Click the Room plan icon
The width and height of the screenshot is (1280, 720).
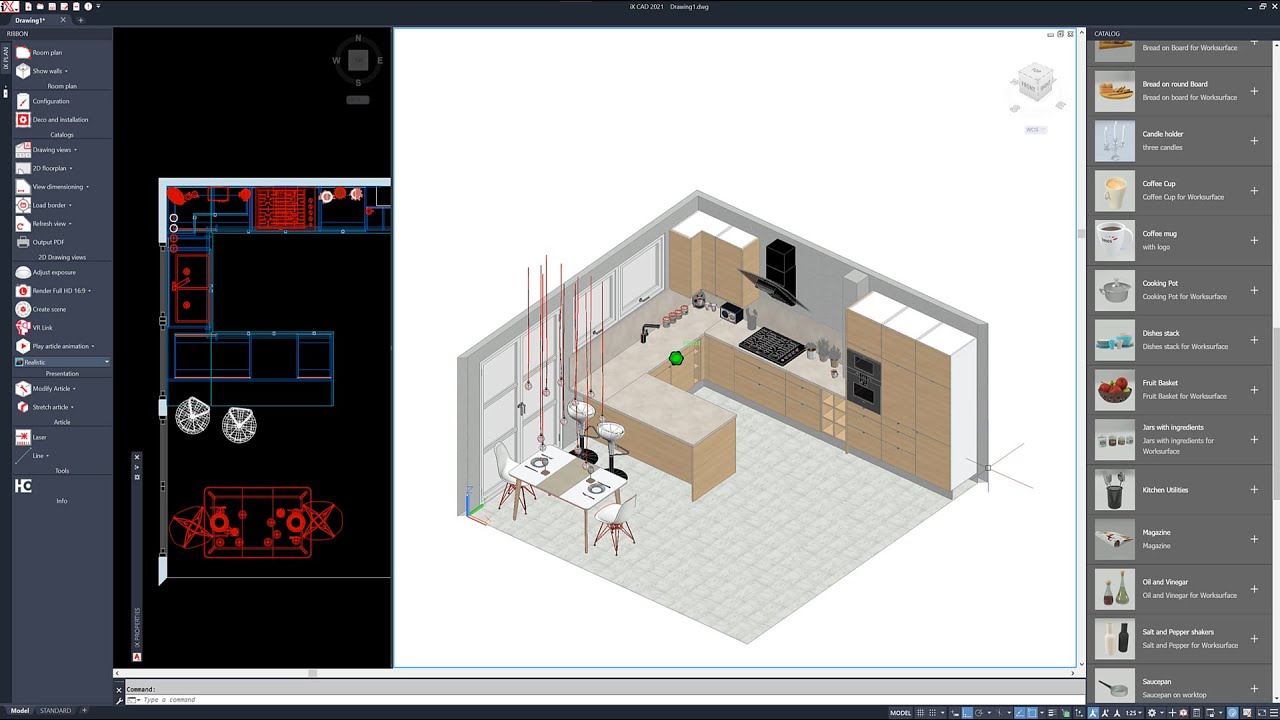click(23, 52)
